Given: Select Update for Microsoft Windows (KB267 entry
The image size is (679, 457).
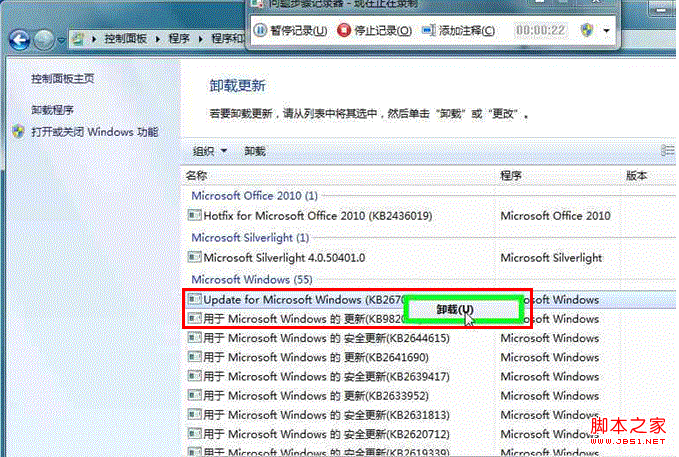Looking at the screenshot, I should 303,299.
